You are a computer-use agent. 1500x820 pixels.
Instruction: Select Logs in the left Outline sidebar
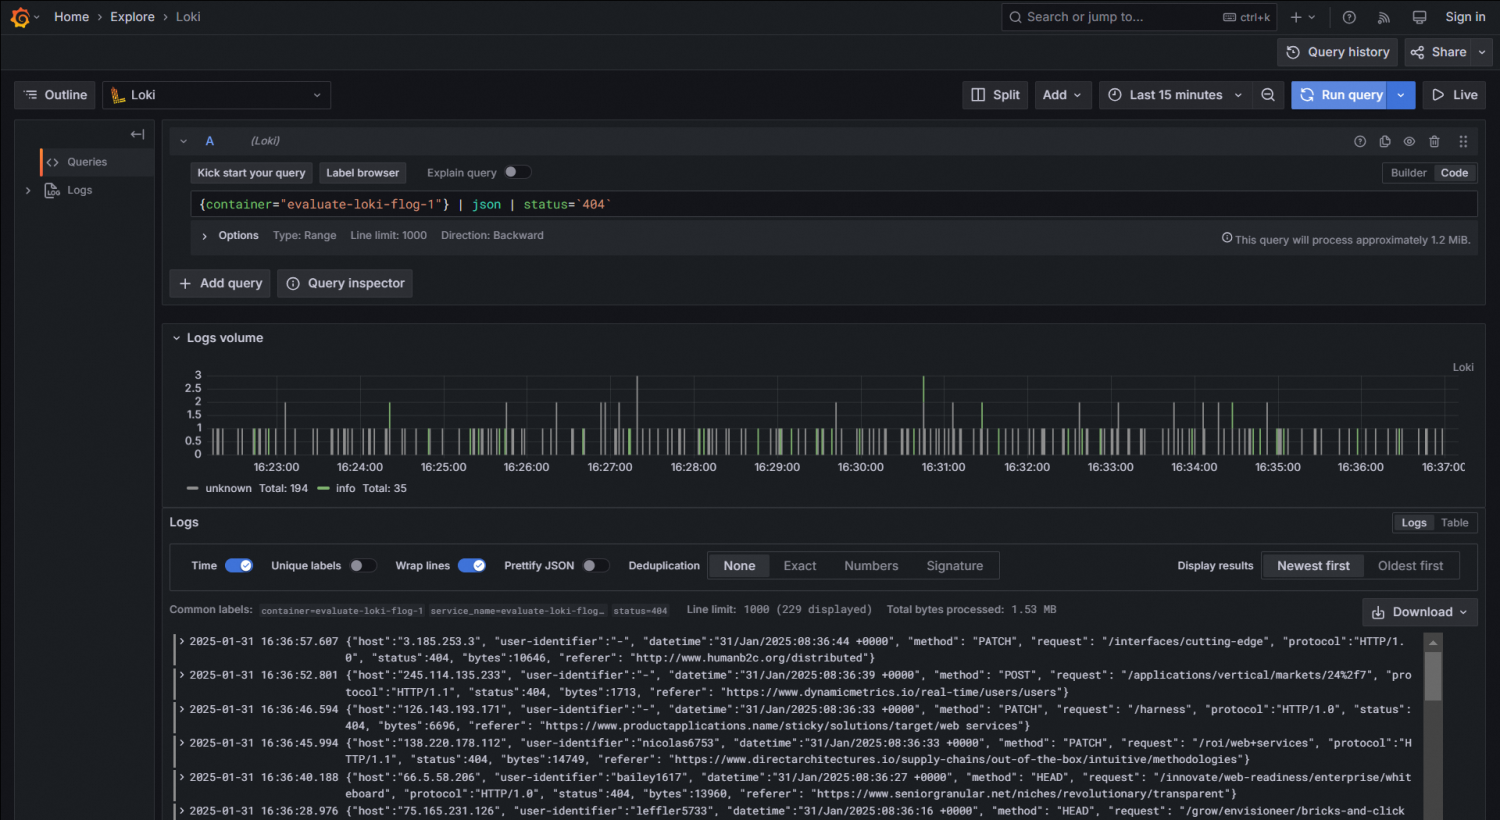point(80,189)
